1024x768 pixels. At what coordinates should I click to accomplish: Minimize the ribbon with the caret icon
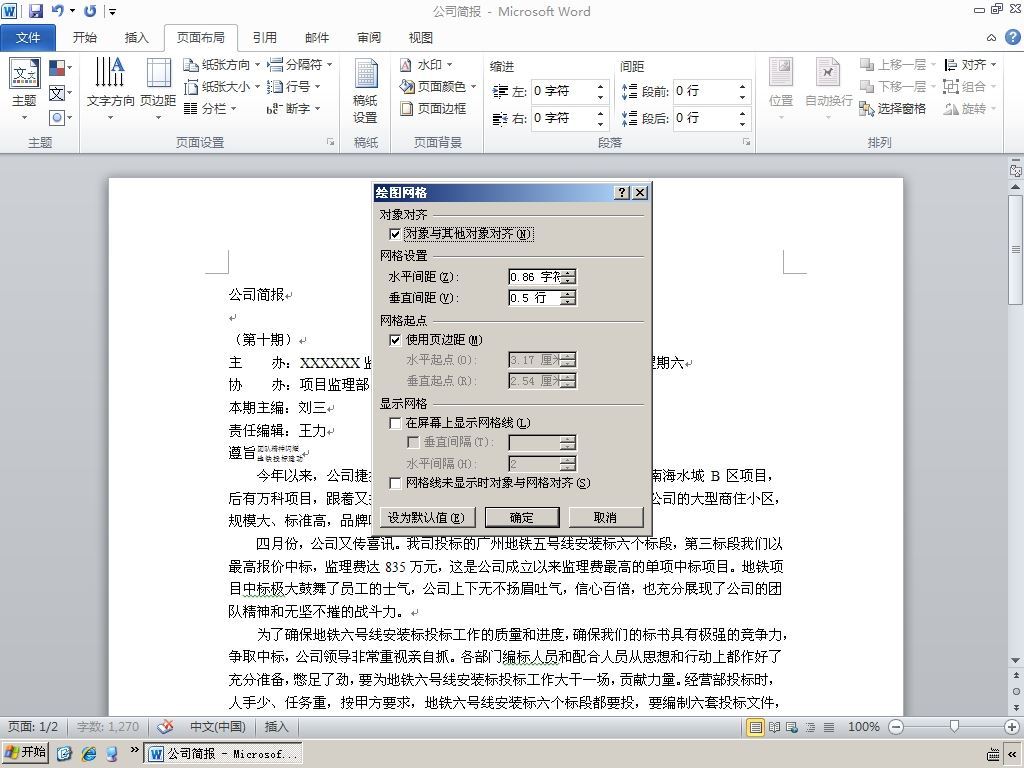[991, 38]
